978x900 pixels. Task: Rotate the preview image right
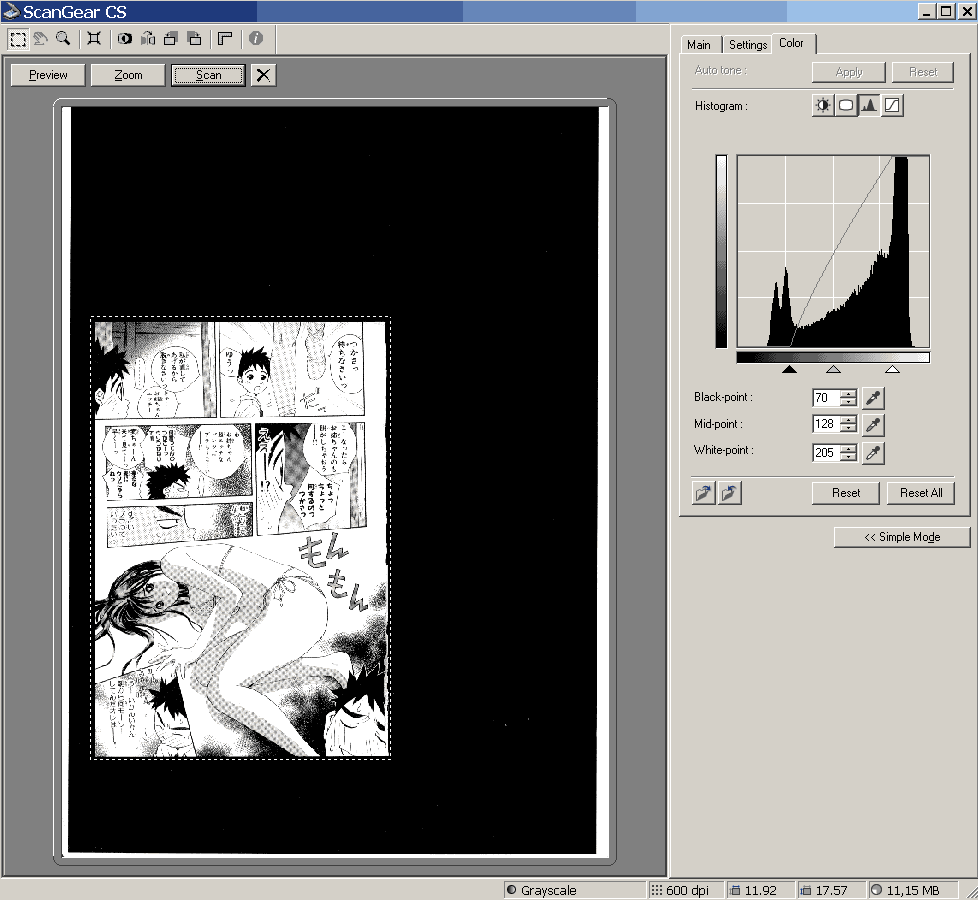coord(195,39)
